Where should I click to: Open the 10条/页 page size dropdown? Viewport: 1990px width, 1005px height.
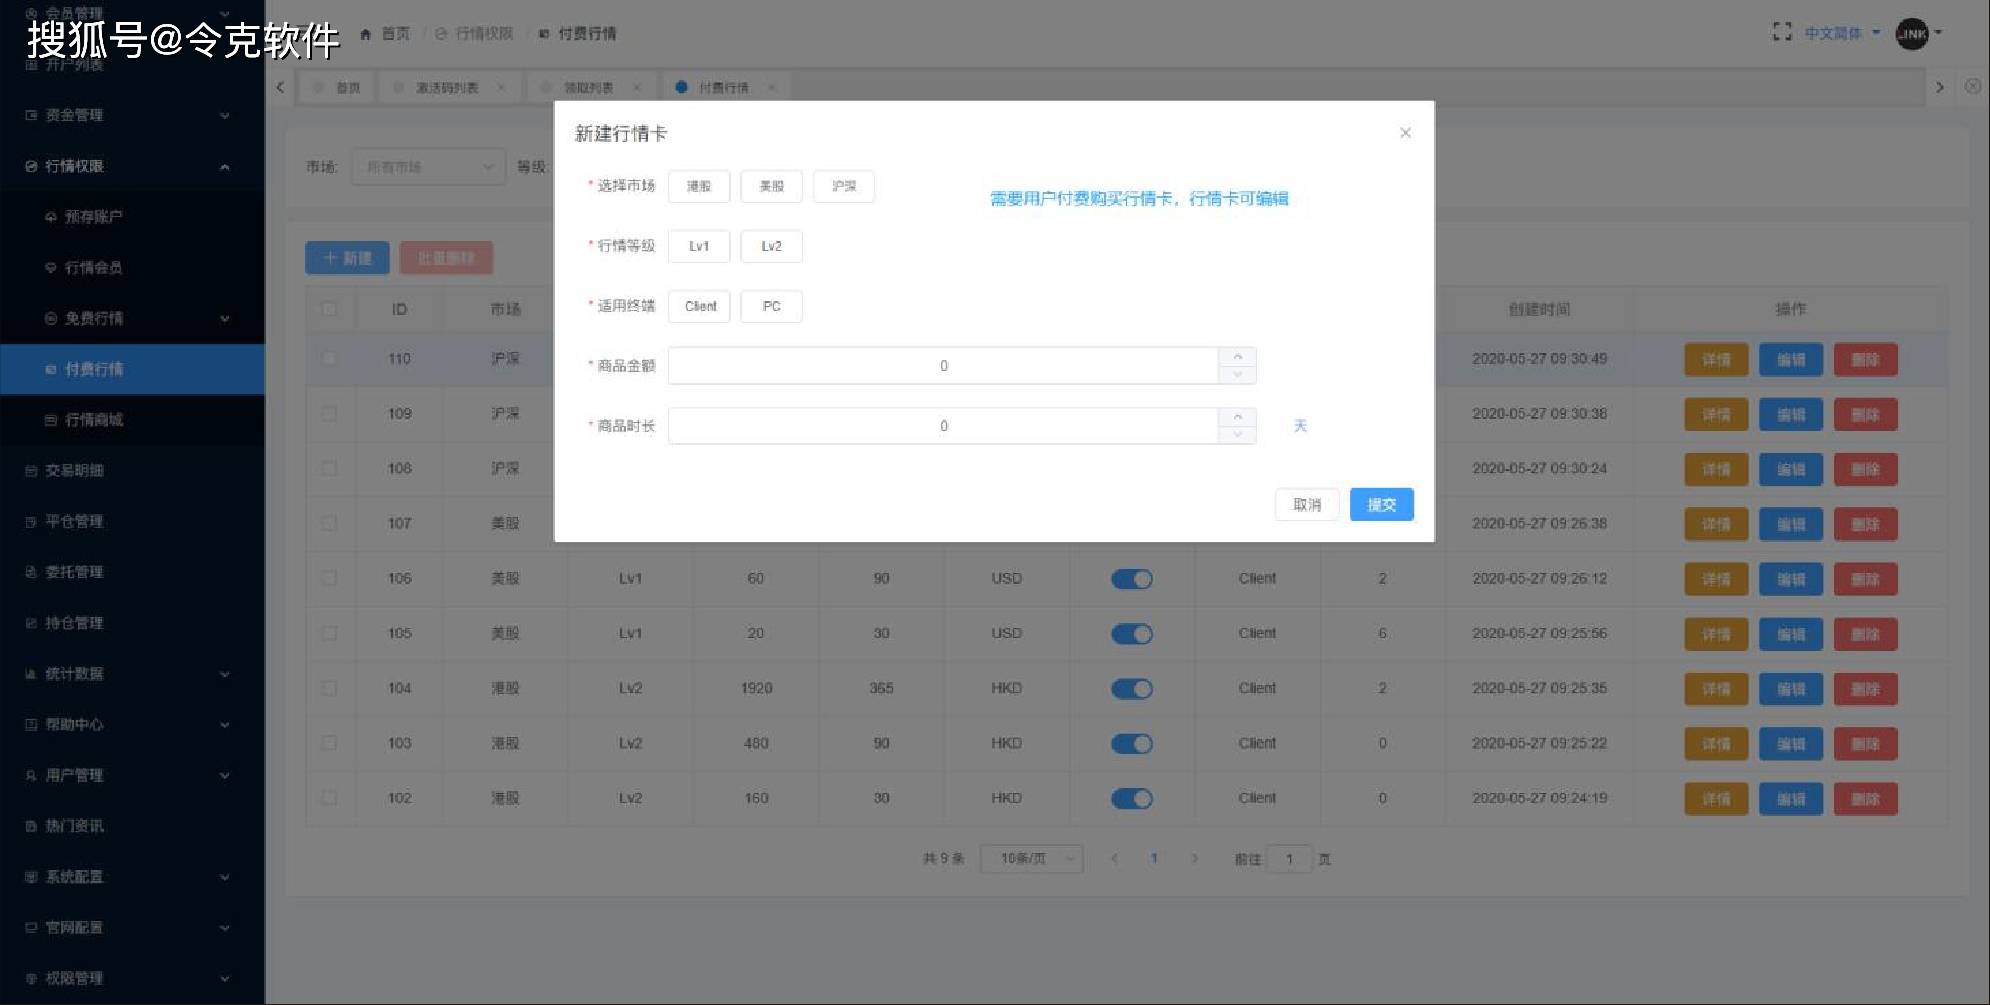1031,859
